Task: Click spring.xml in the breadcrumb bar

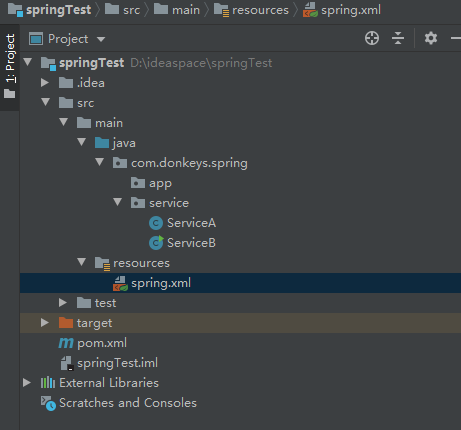Action: pos(351,10)
